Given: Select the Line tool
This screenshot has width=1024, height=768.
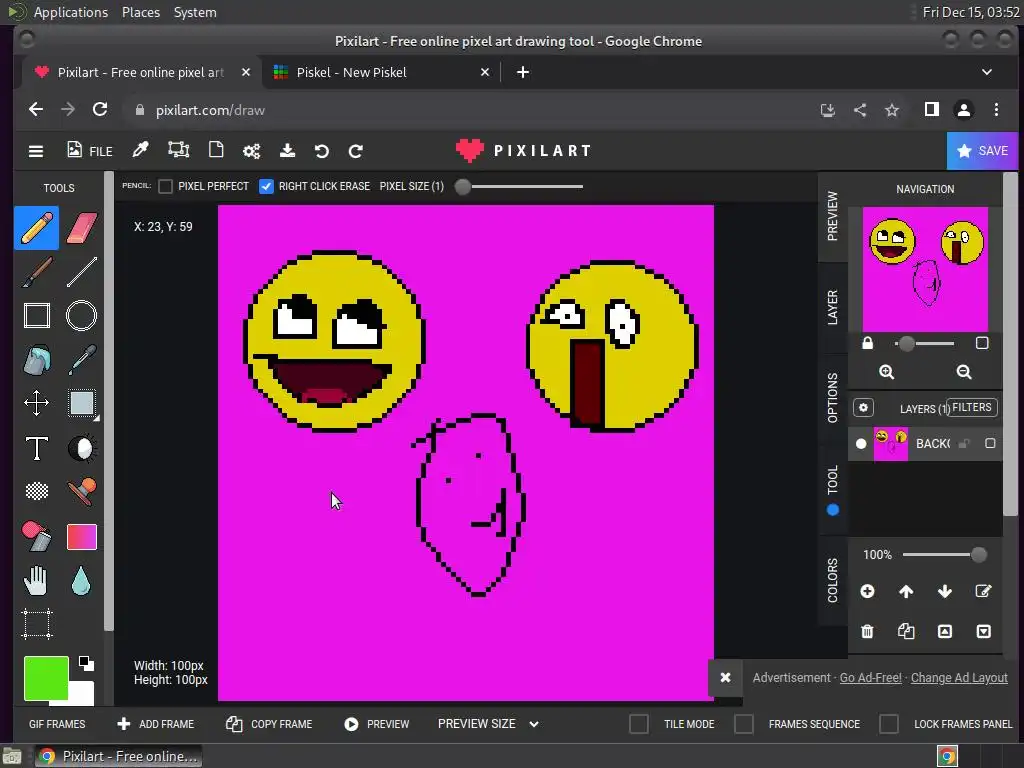Looking at the screenshot, I should click(82, 272).
